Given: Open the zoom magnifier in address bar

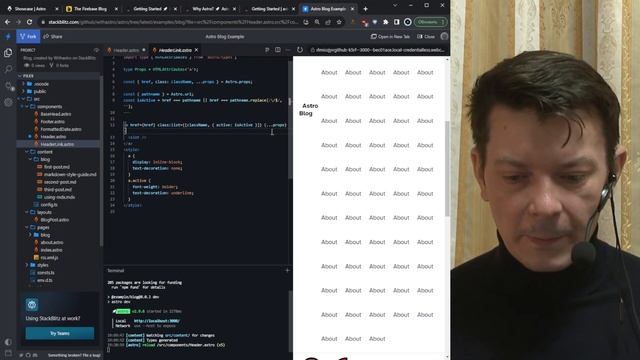Looking at the screenshot, I should click(x=317, y=22).
